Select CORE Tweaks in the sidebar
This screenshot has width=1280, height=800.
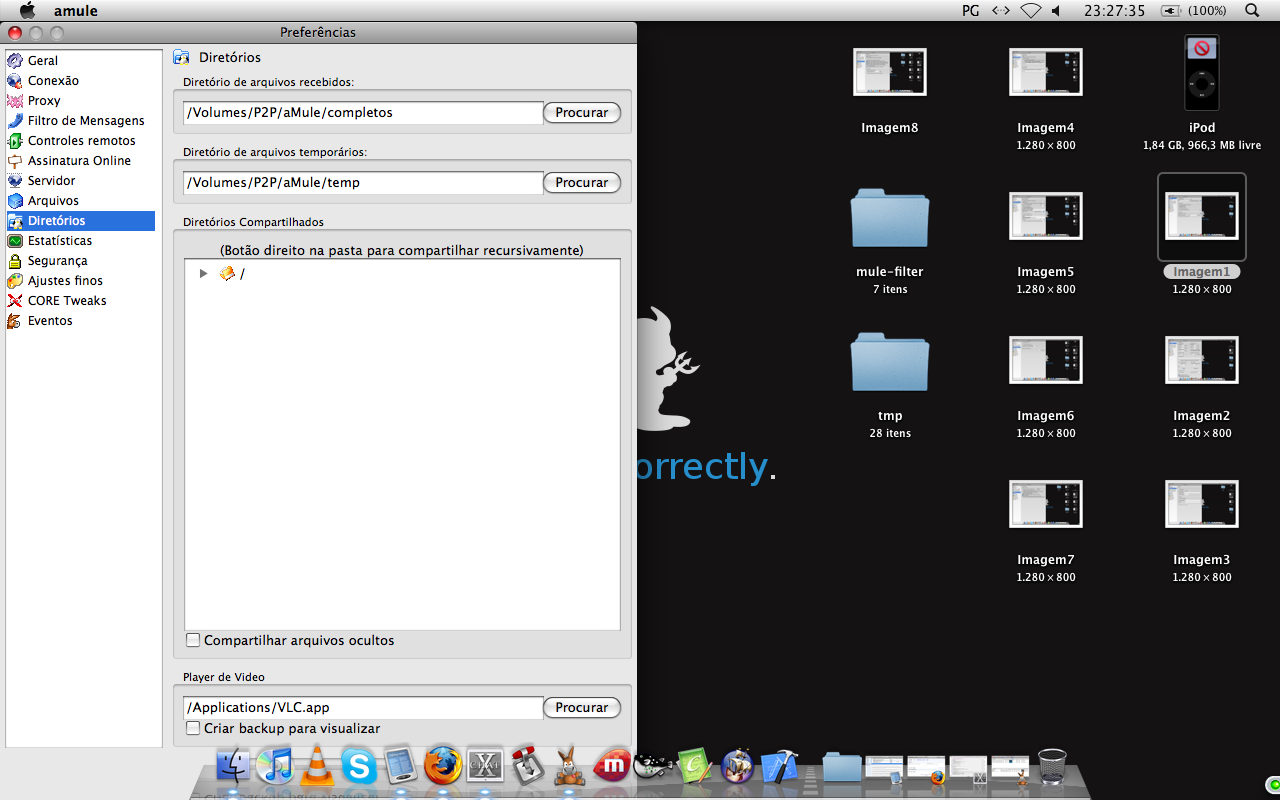[x=66, y=301]
